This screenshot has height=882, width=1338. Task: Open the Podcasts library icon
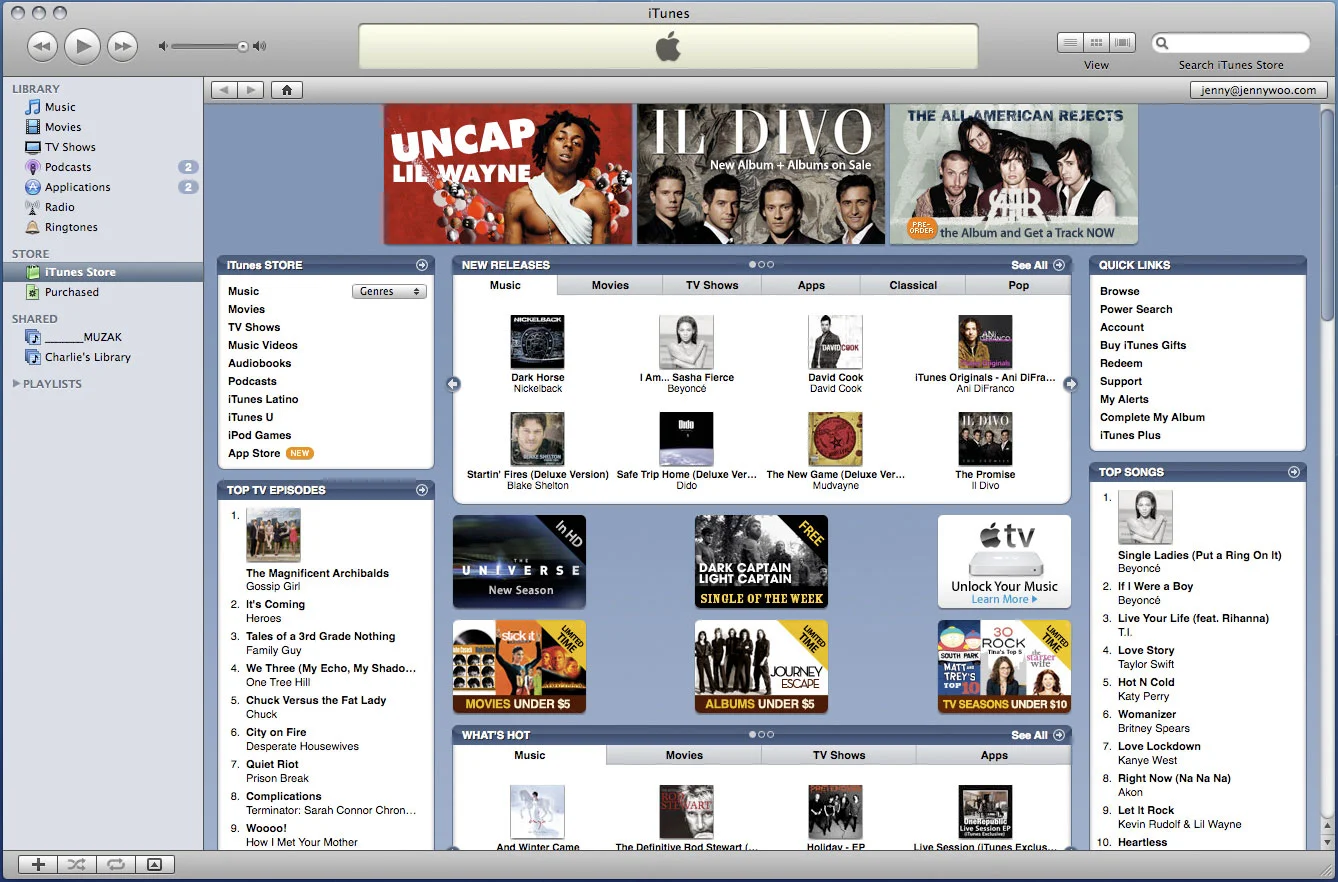tap(33, 167)
